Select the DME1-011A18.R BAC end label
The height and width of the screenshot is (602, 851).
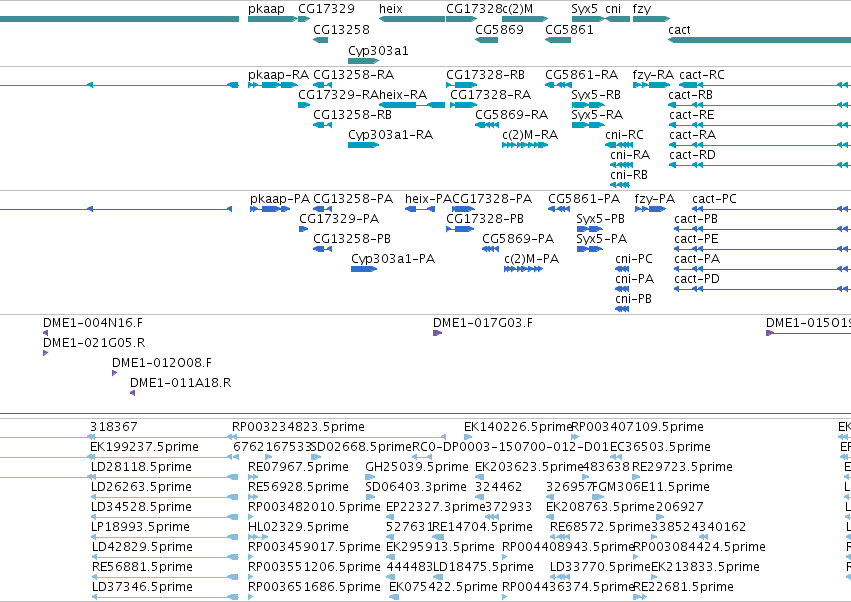(181, 383)
